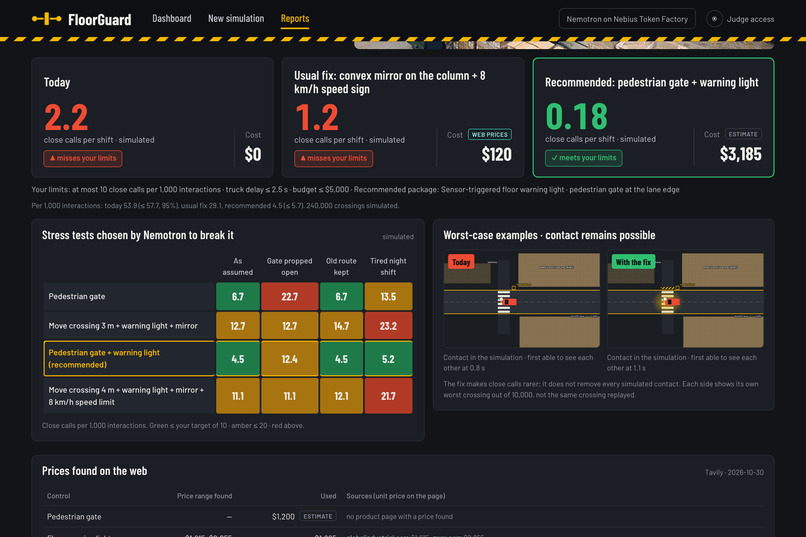Click the Old route kept column header
Viewport: 806px width, 537px height.
[341, 267]
